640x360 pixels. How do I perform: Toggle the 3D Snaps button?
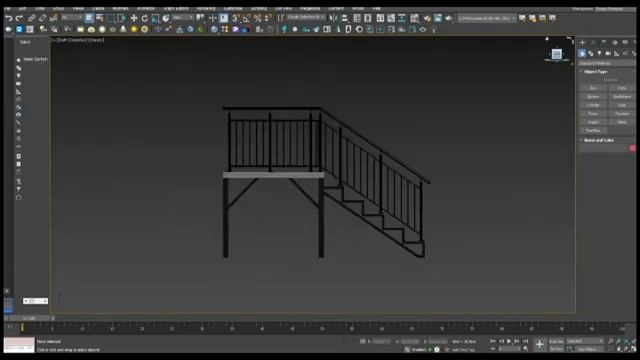[236, 18]
